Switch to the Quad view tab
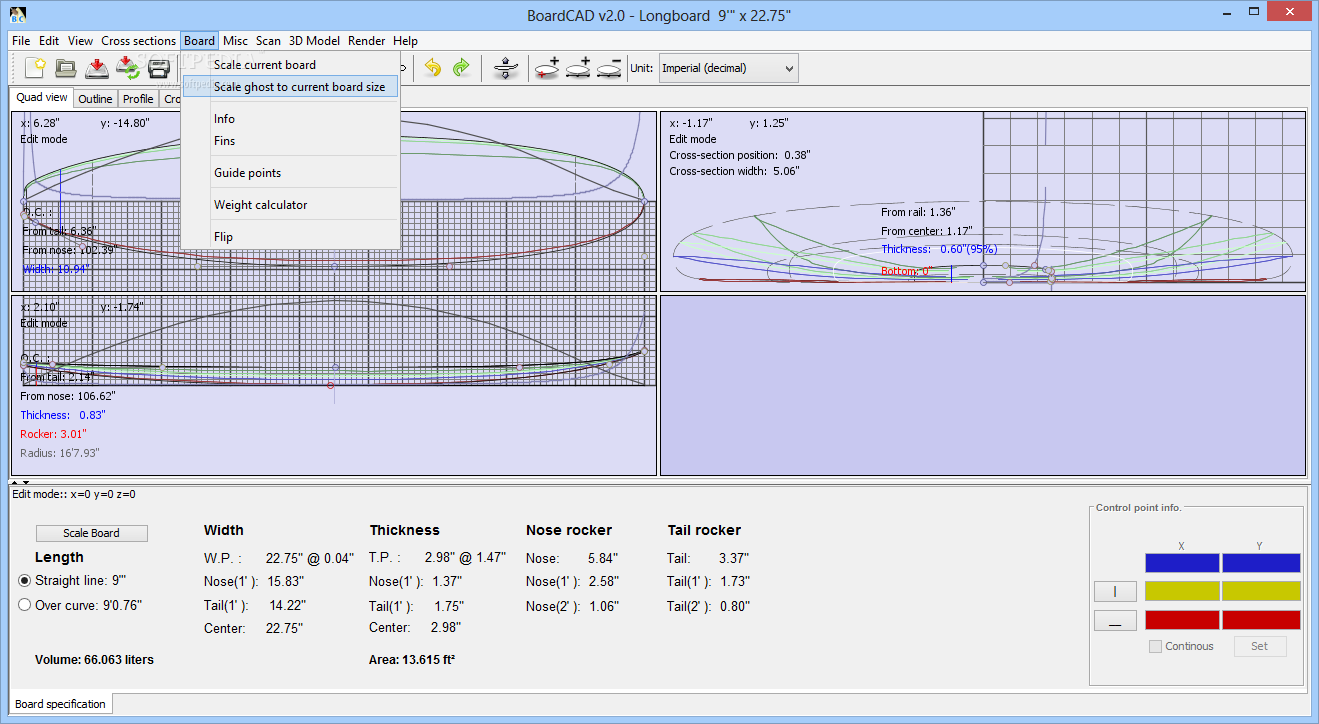The image size is (1319, 724). point(42,98)
